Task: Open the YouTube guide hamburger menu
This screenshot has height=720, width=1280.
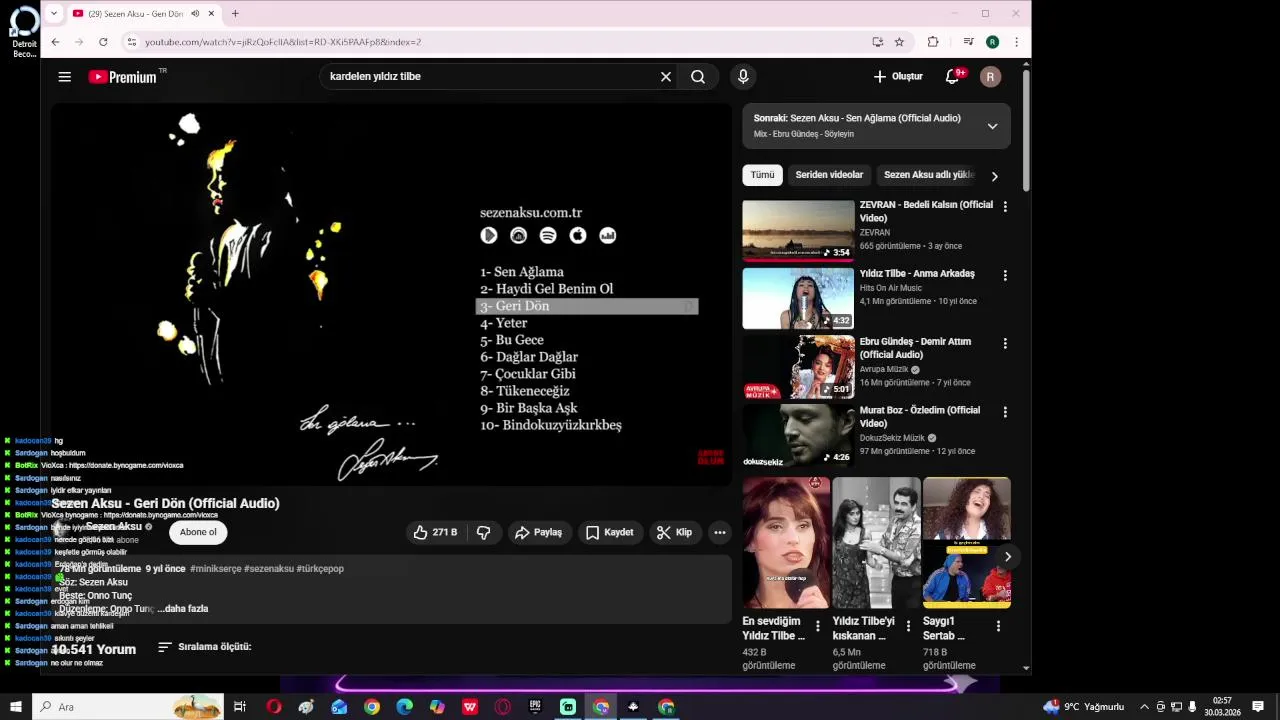Action: click(65, 77)
